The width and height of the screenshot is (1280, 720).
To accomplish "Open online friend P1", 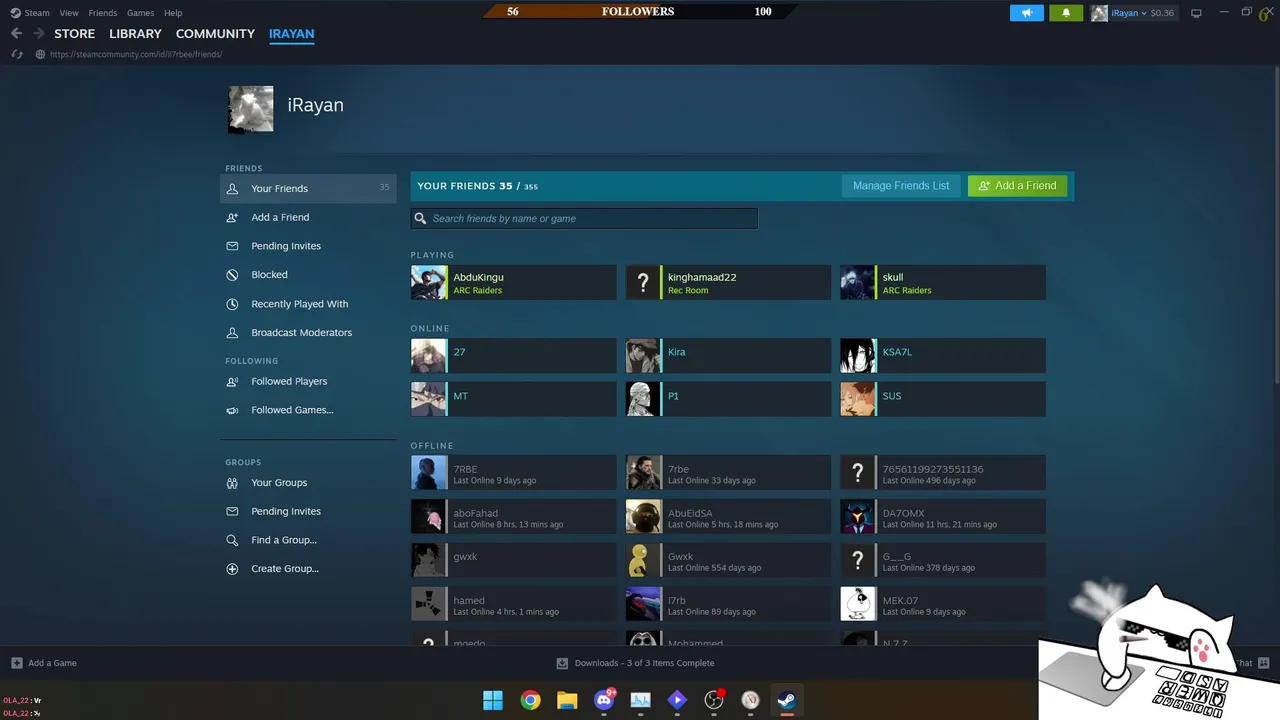I will point(728,399).
